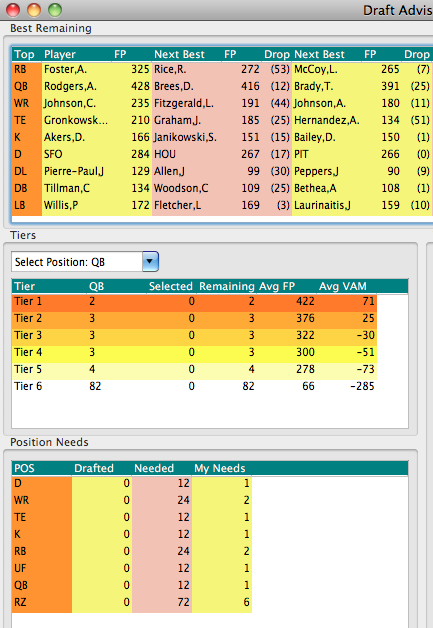433x628 pixels.
Task: Click the Remaining column header in Tiers
Action: 227,286
